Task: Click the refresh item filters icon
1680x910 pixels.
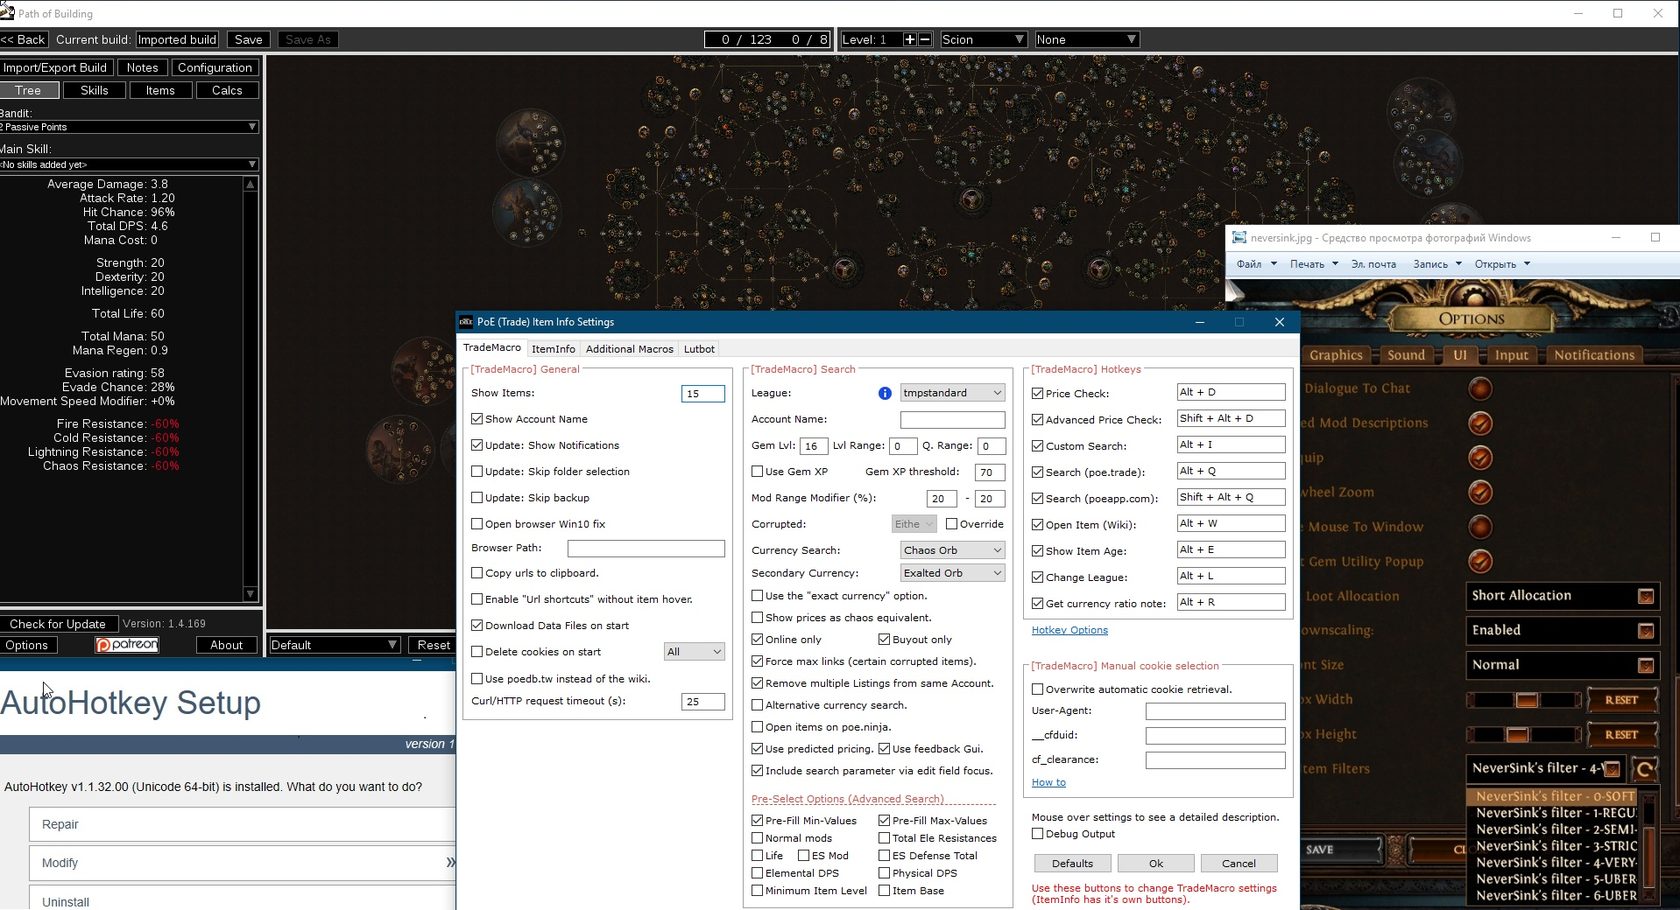Action: [1644, 769]
